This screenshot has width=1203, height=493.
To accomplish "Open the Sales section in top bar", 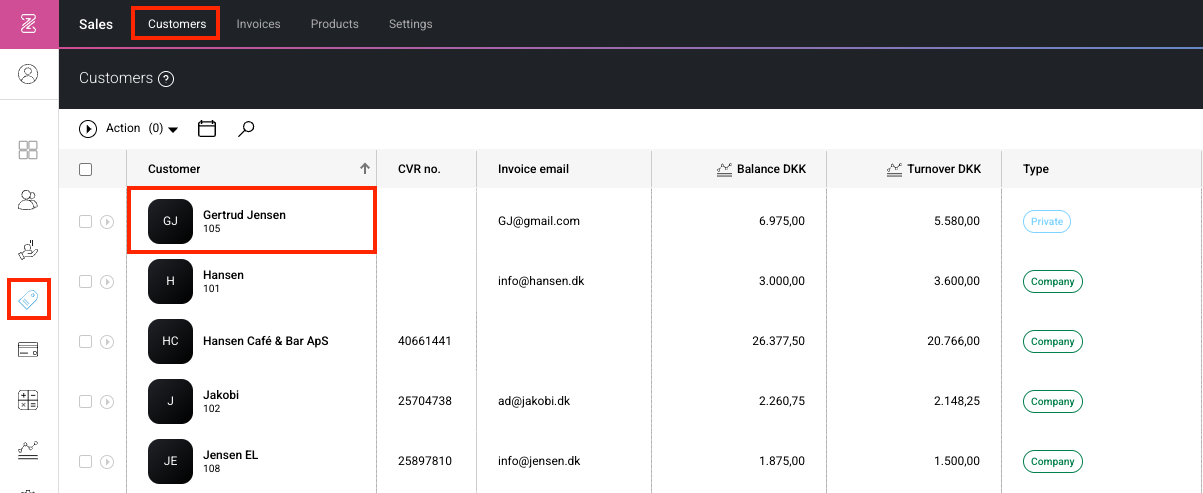I will click(96, 24).
